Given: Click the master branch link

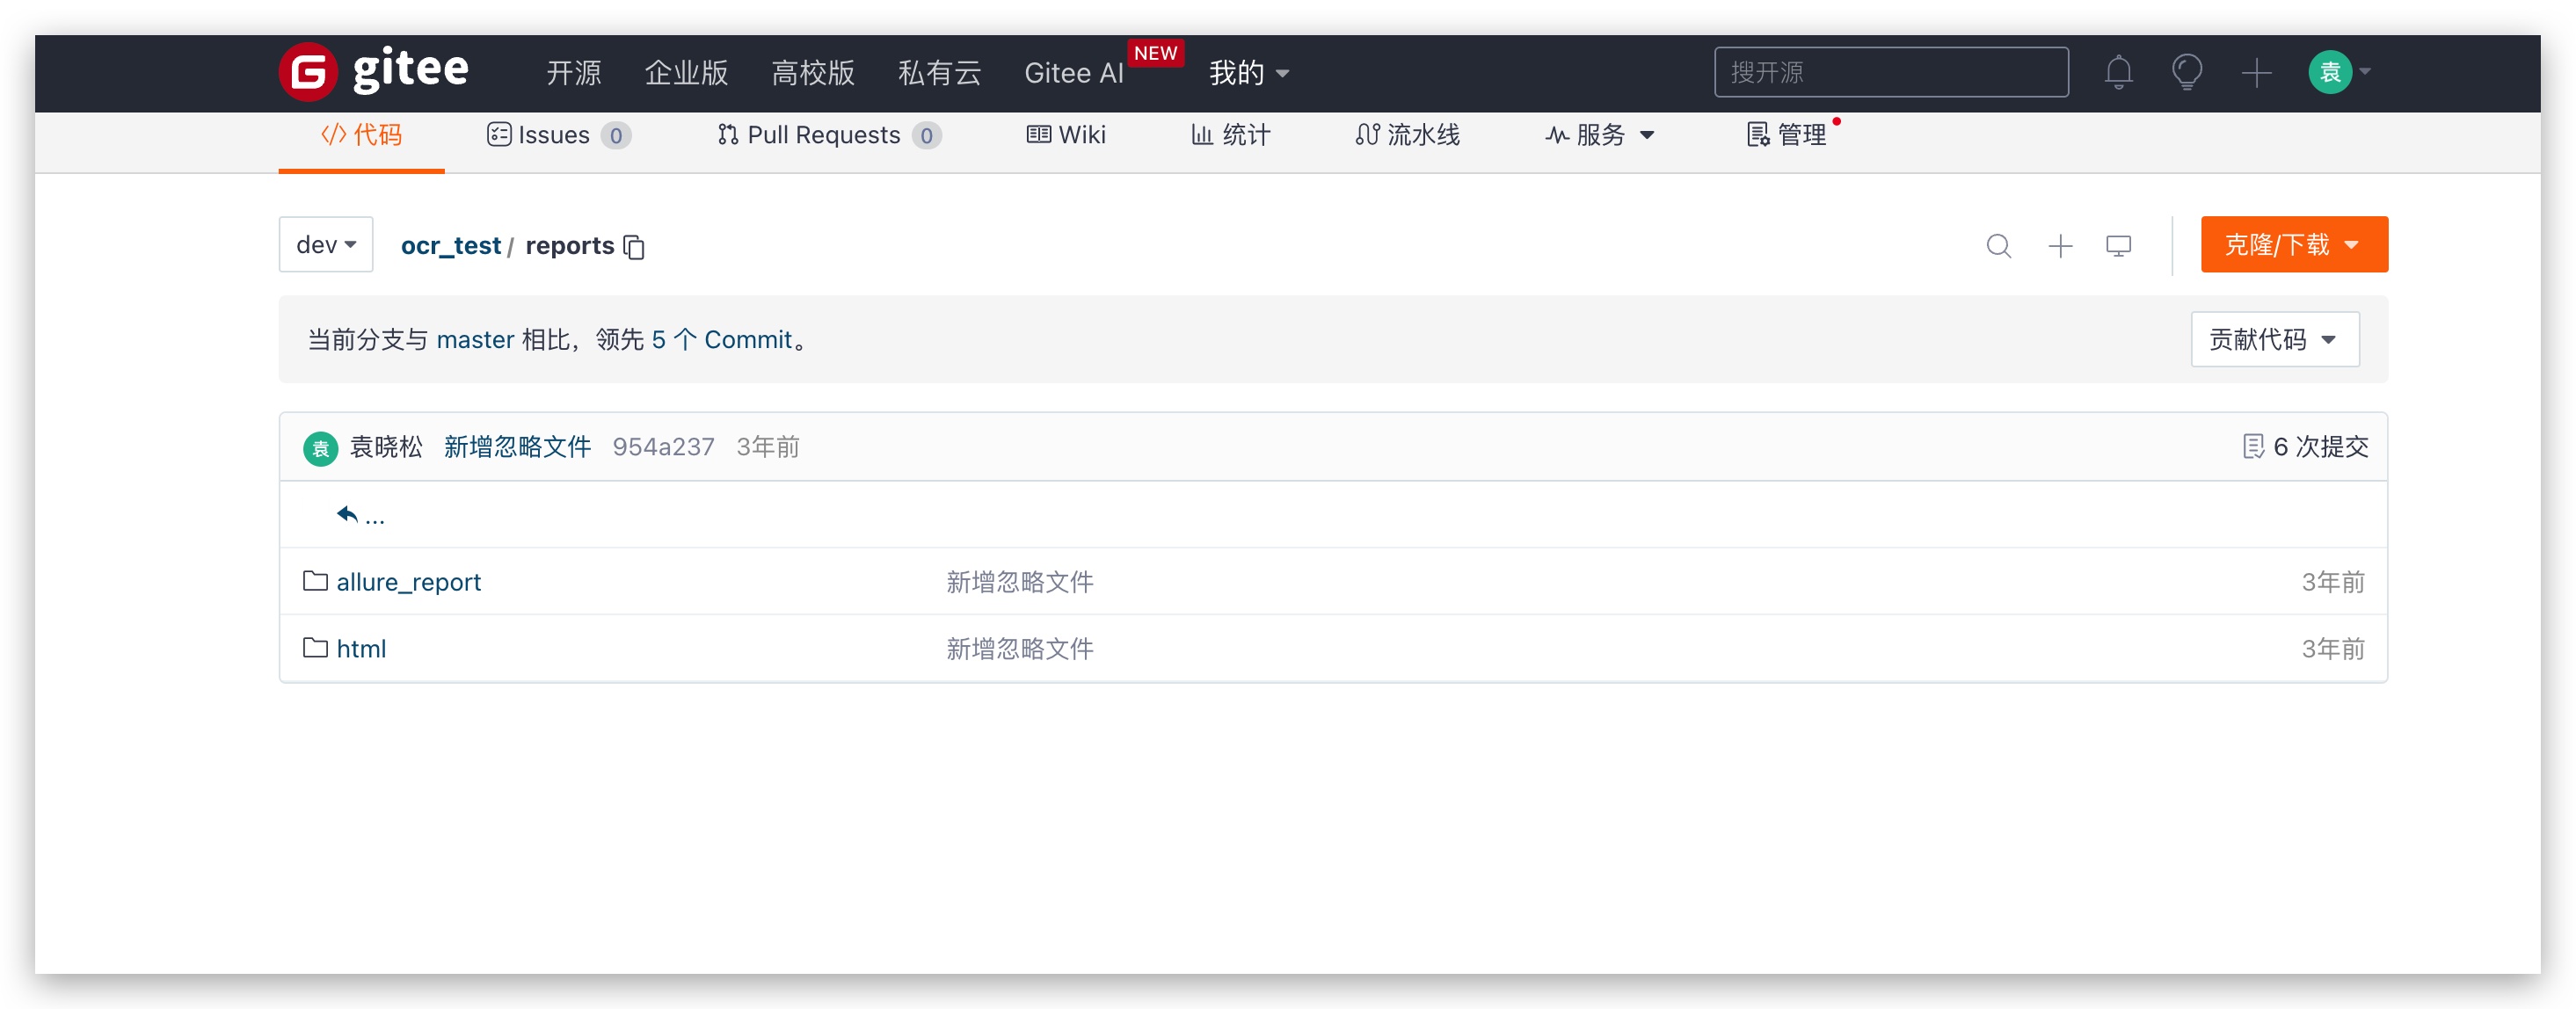Looking at the screenshot, I should click(x=475, y=340).
